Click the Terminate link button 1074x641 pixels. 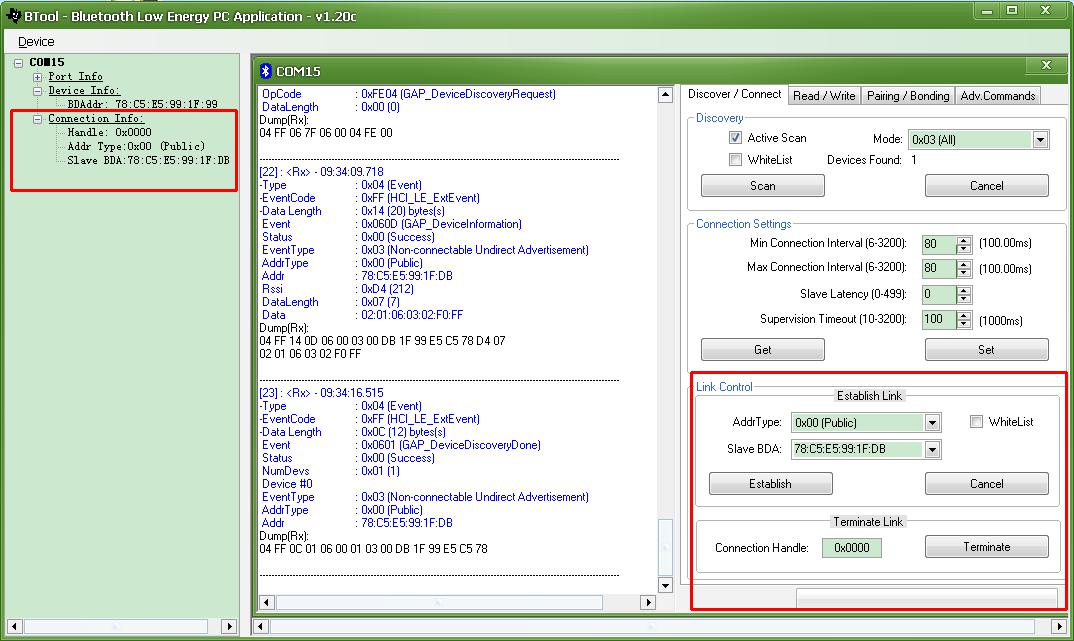[986, 546]
